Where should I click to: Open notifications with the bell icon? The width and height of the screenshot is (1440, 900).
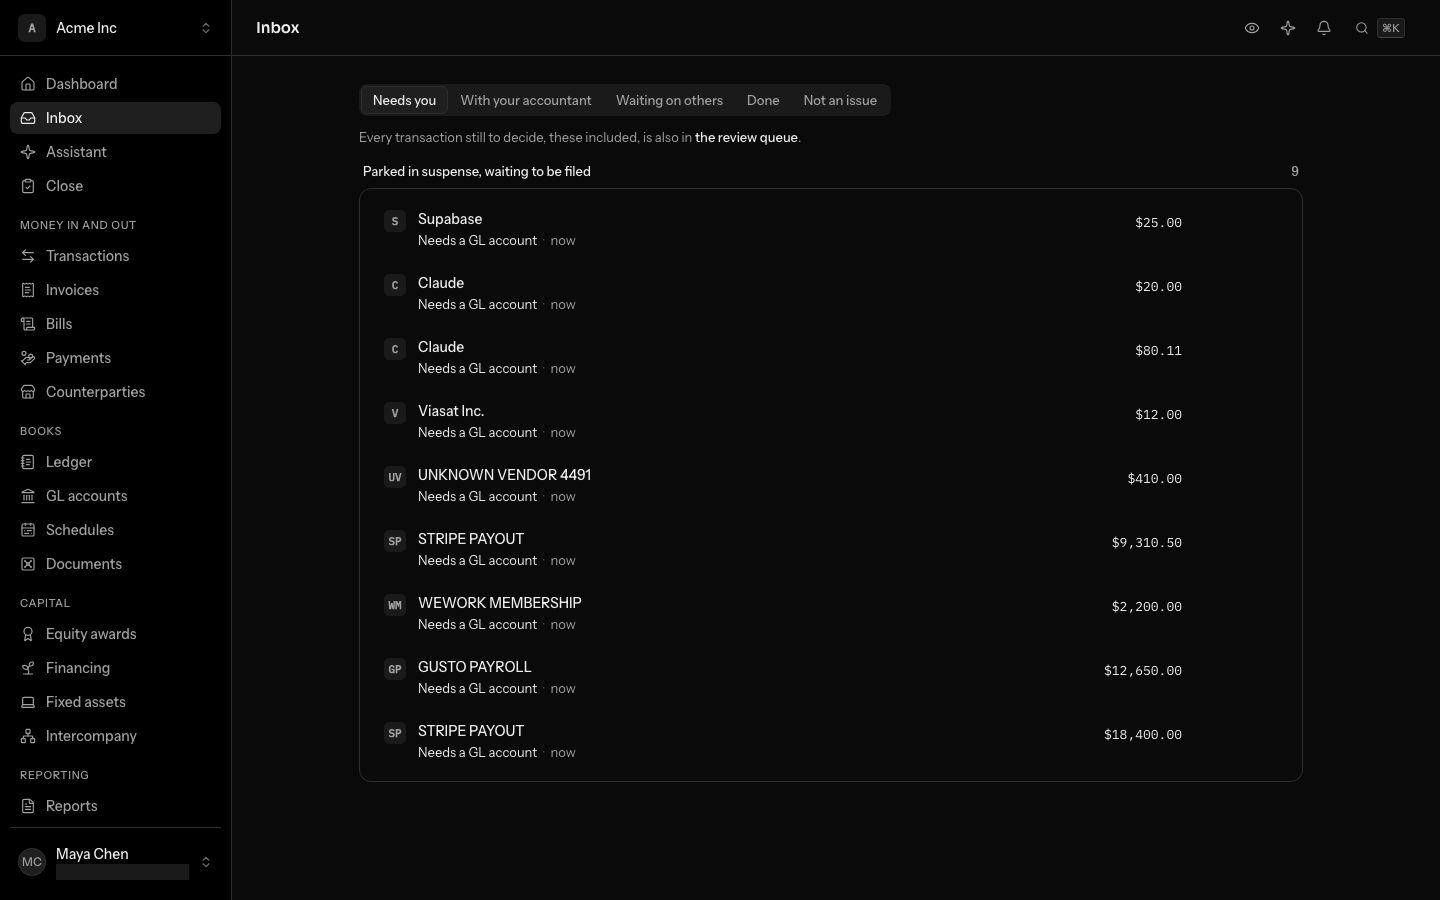point(1324,28)
